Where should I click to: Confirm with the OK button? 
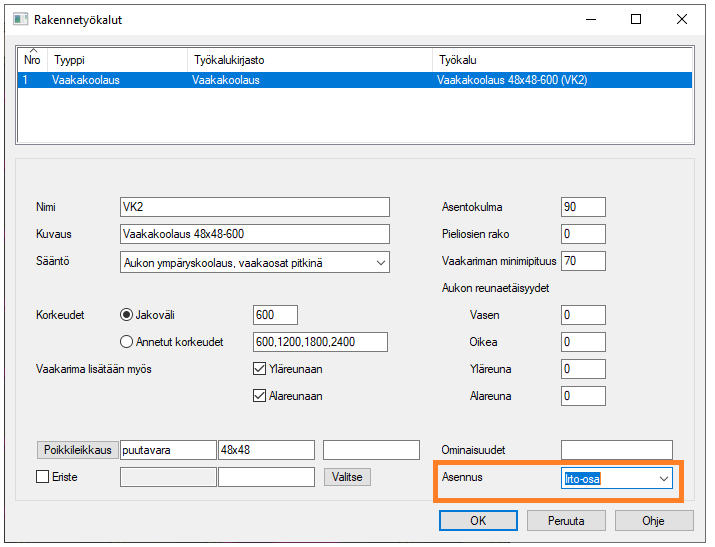tap(478, 520)
